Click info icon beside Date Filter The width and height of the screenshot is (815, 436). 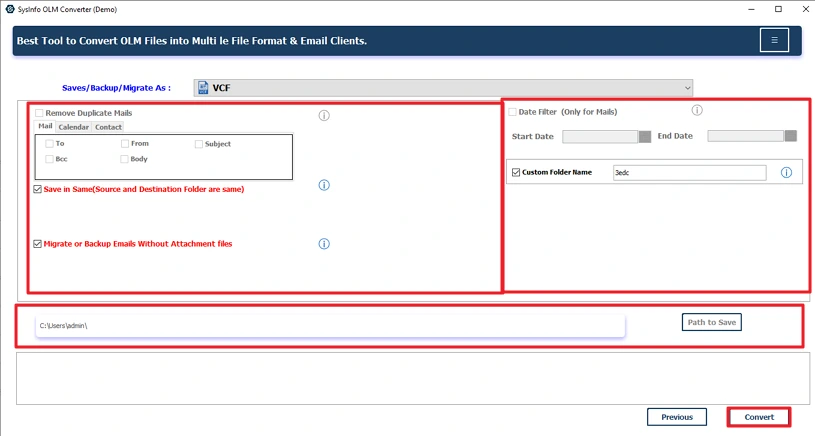click(697, 110)
